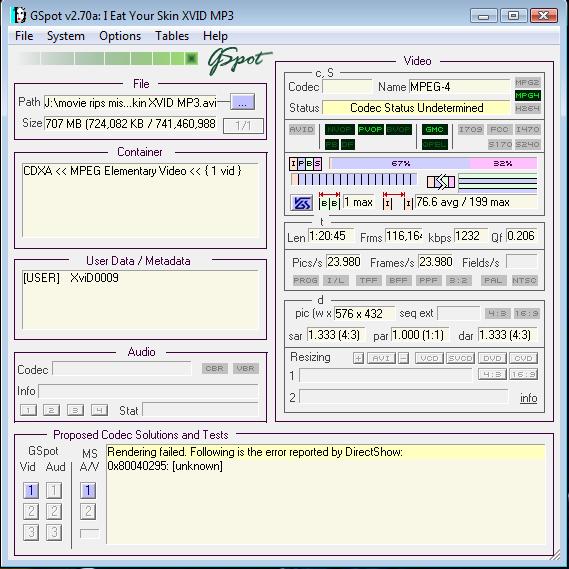
Task: Click the VSS statistics icon
Action: pos(301,203)
